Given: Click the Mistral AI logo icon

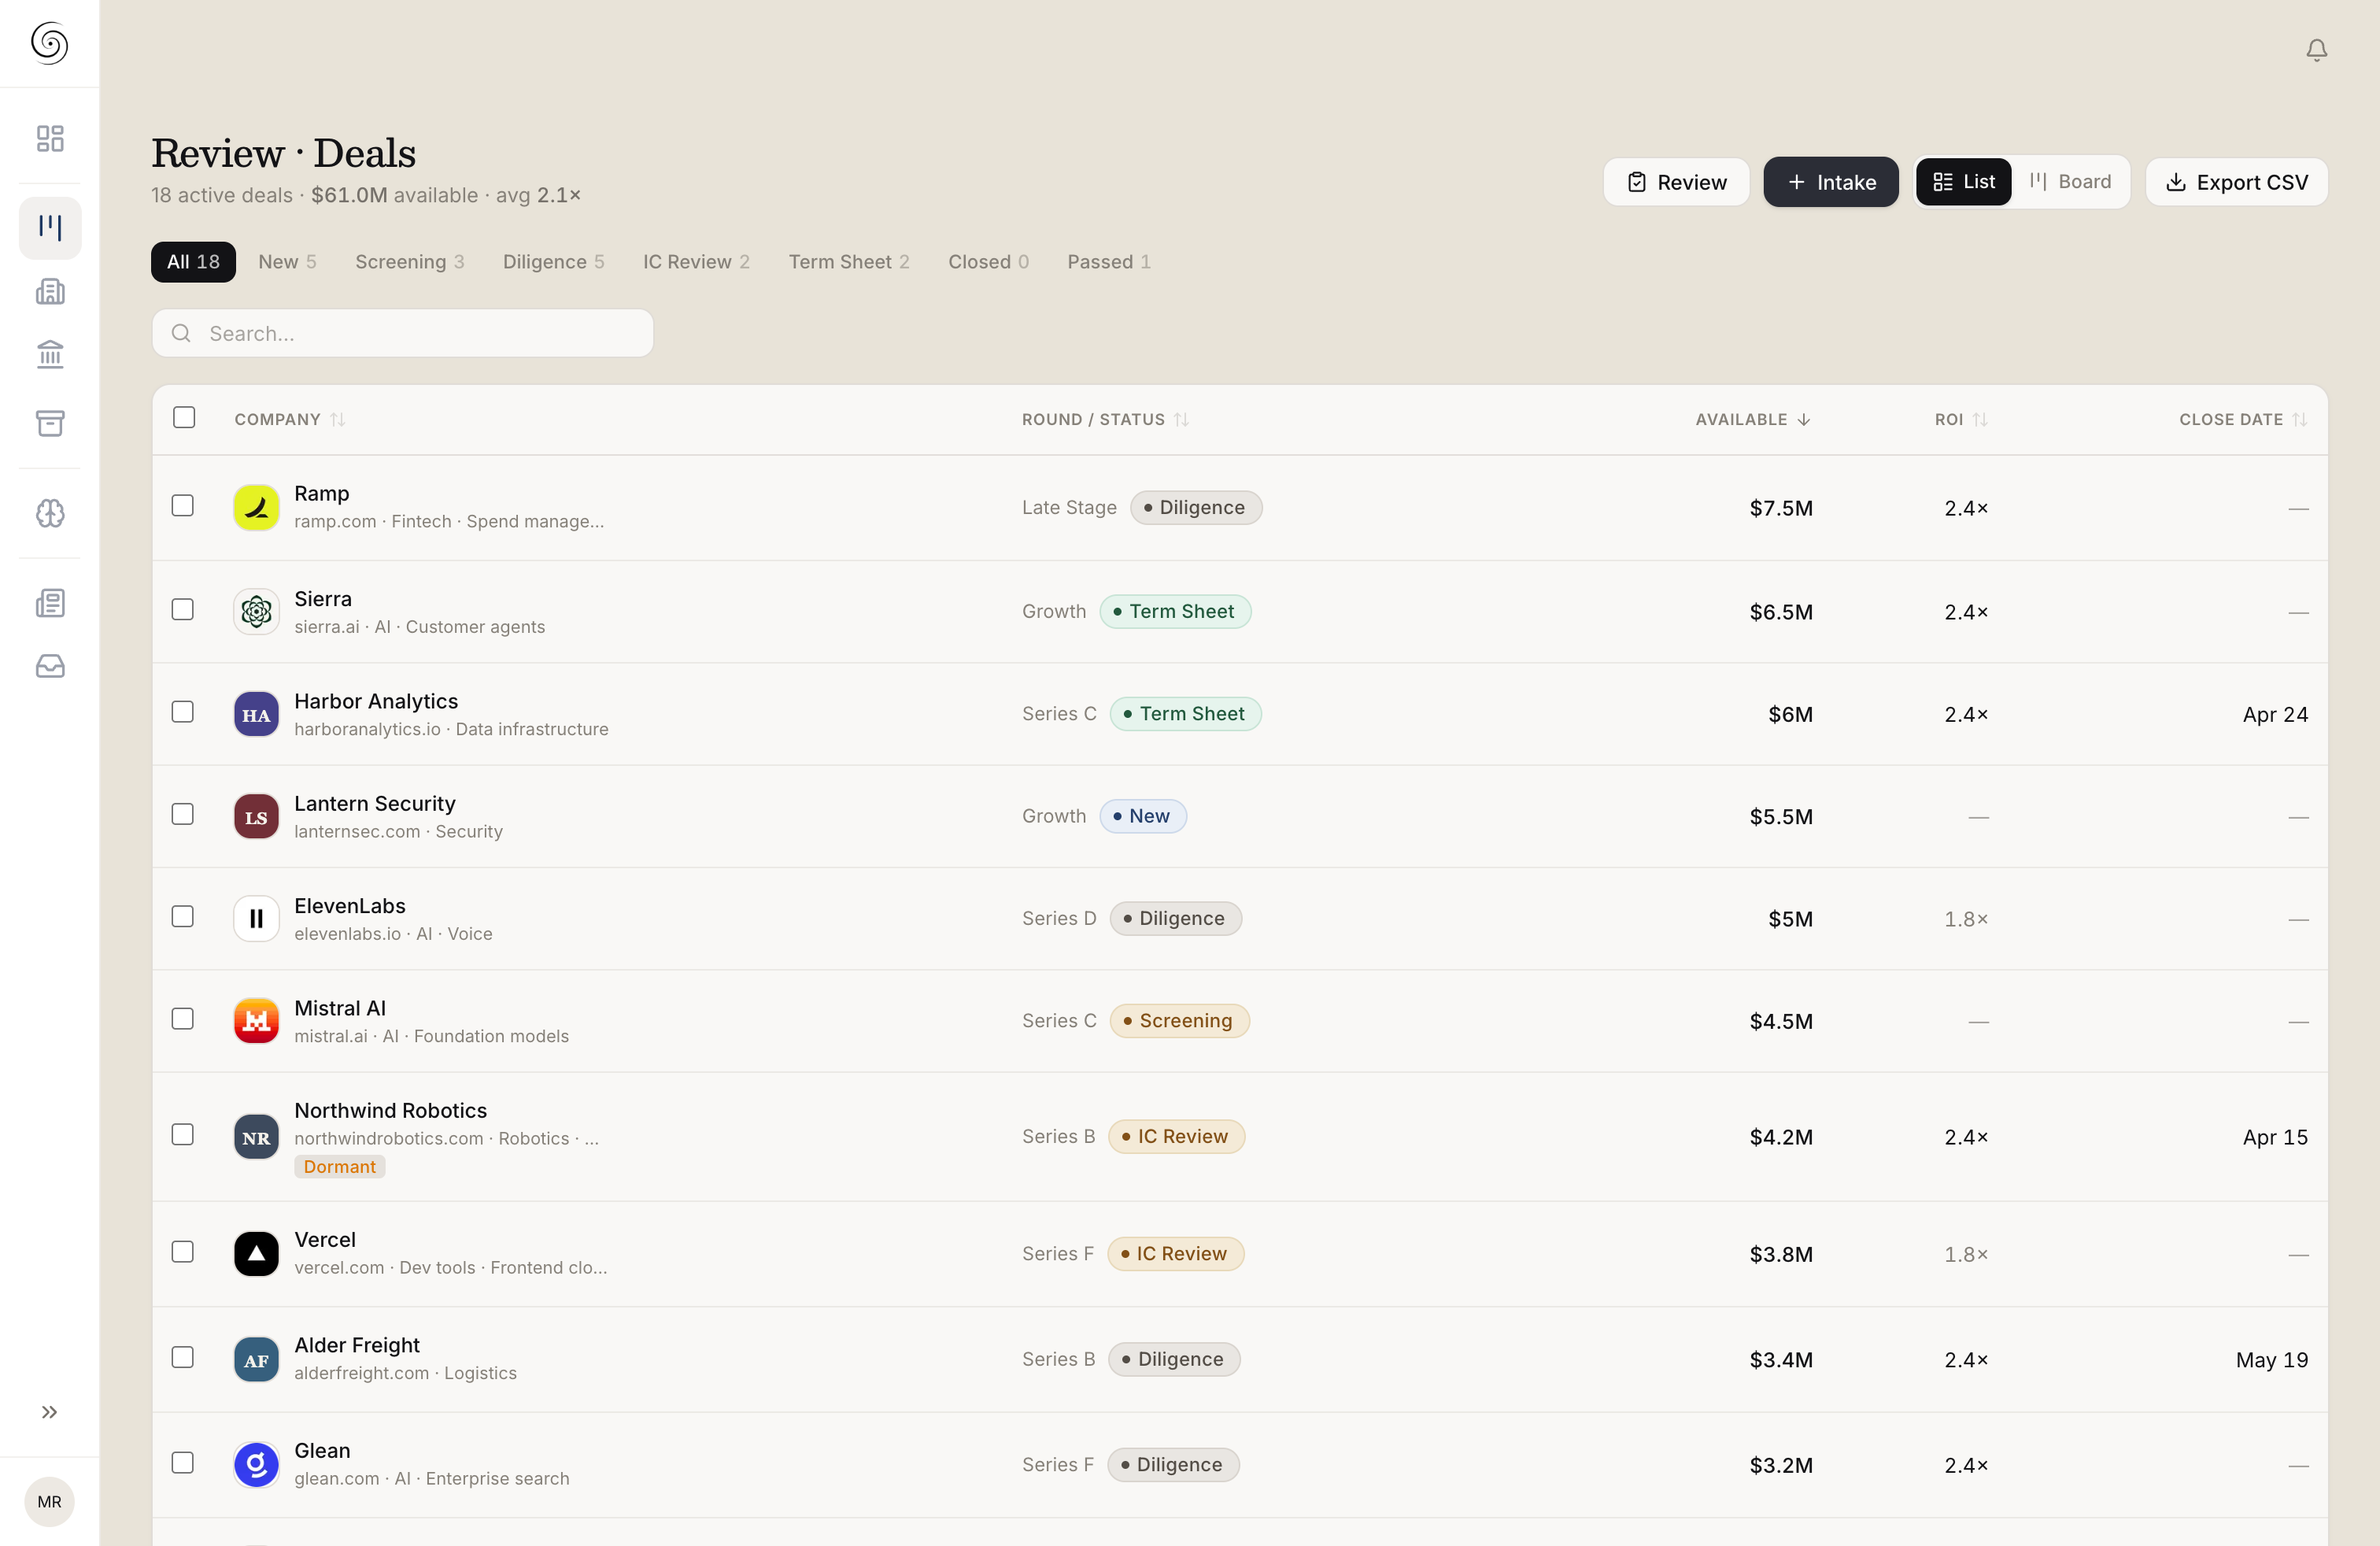Looking at the screenshot, I should click(256, 1021).
